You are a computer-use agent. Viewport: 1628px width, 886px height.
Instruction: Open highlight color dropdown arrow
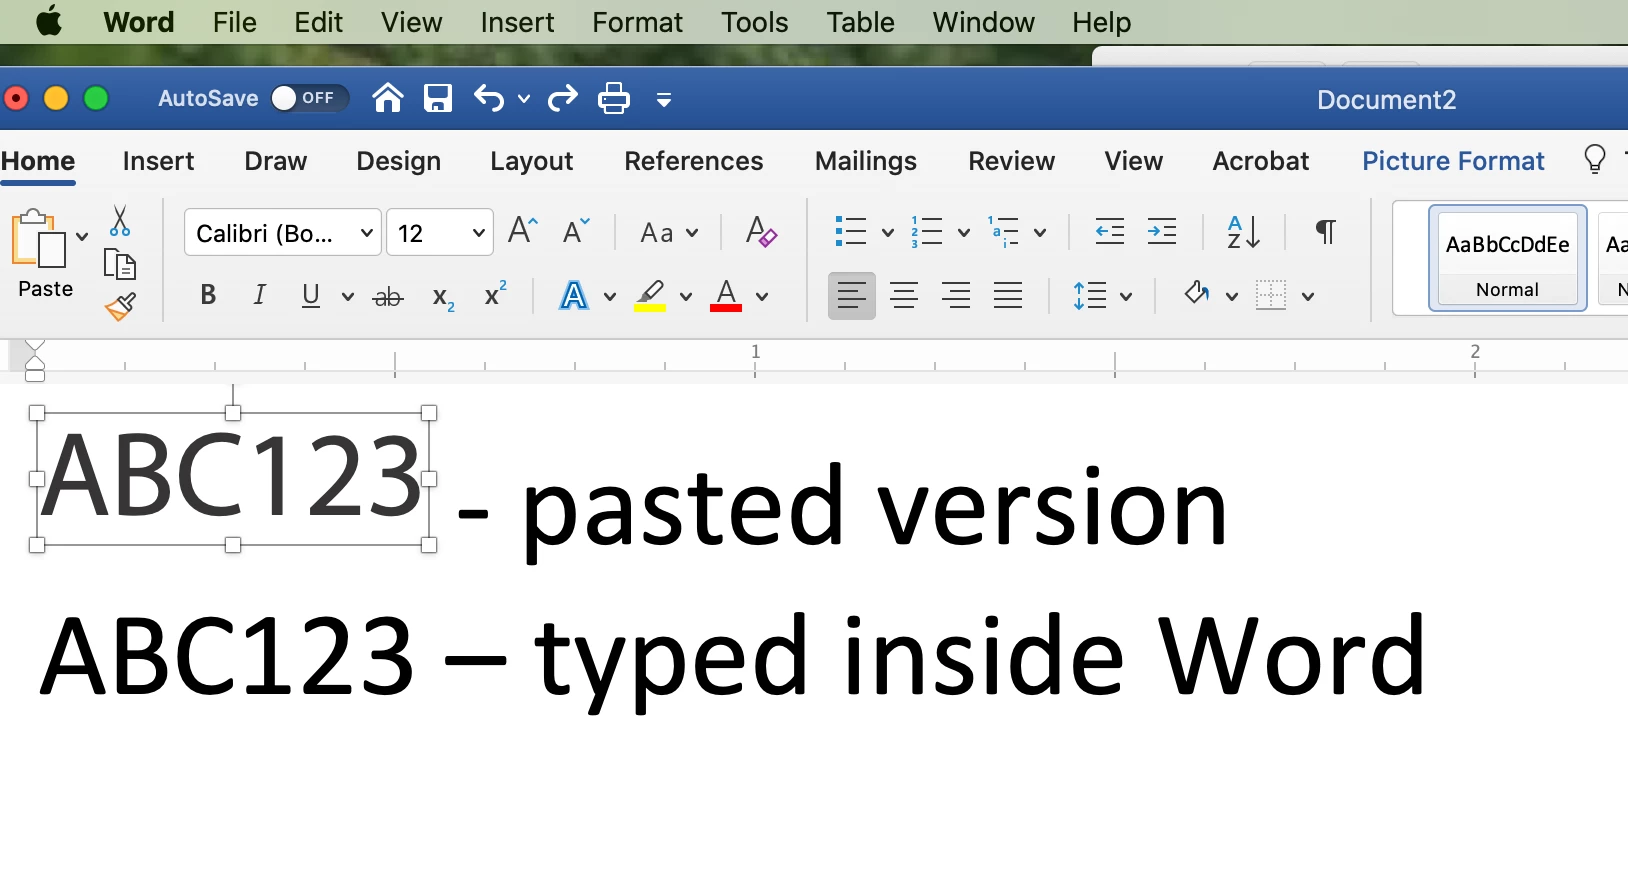[x=685, y=297]
